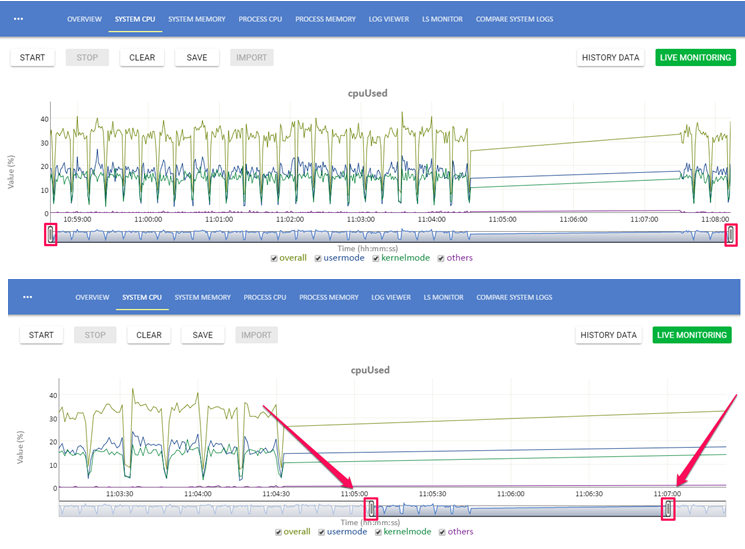Click 11:05:00 axis label in upper chart
Image resolution: width=745 pixels, height=549 pixels.
[x=502, y=220]
